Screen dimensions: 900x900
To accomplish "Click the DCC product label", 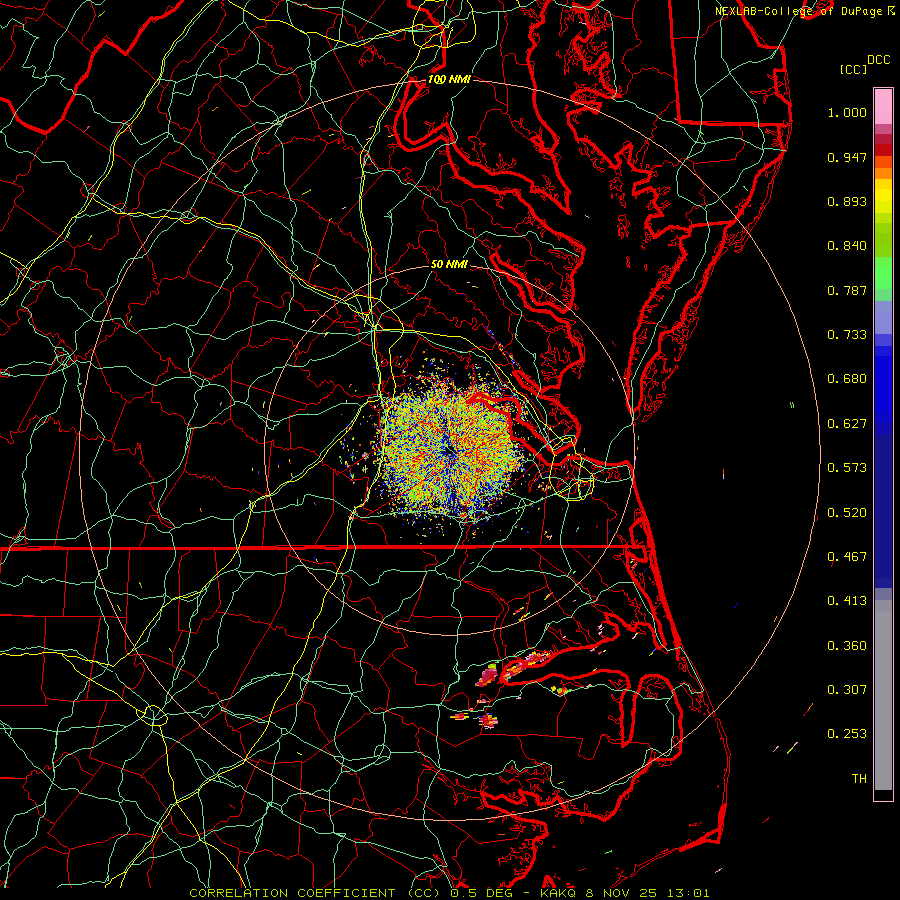I will click(x=878, y=59).
